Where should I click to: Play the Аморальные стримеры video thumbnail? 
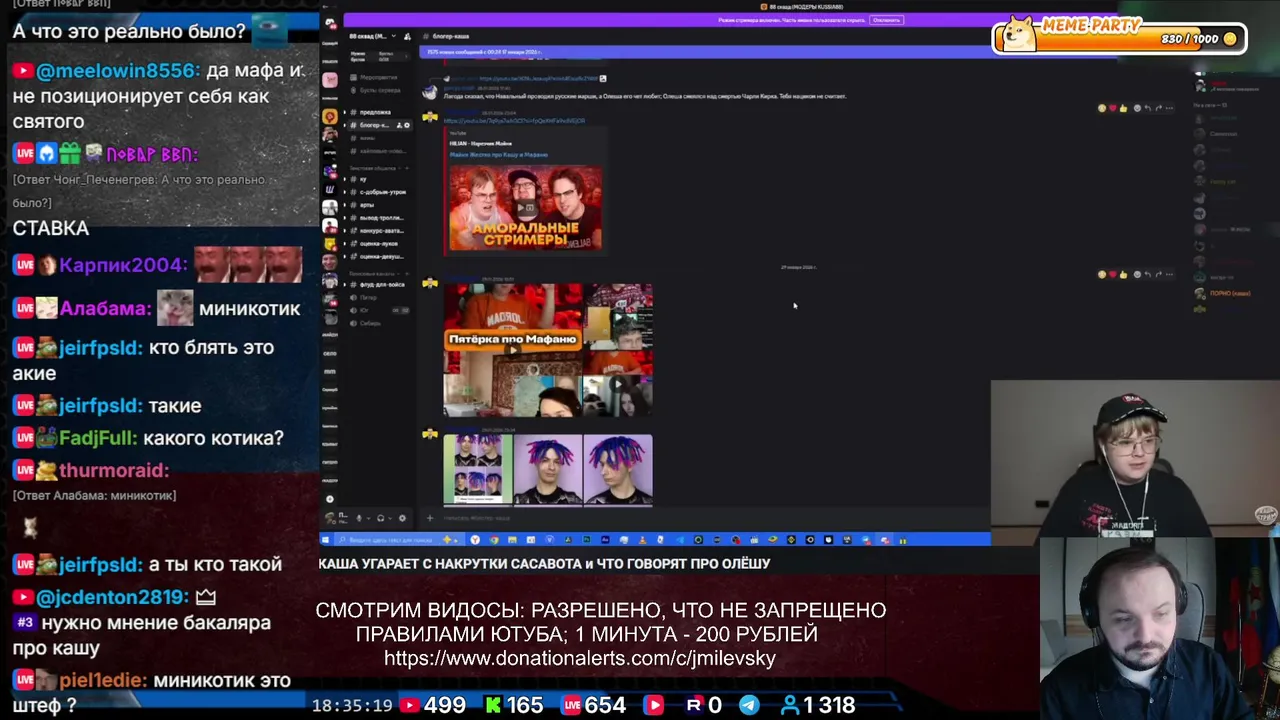click(525, 207)
